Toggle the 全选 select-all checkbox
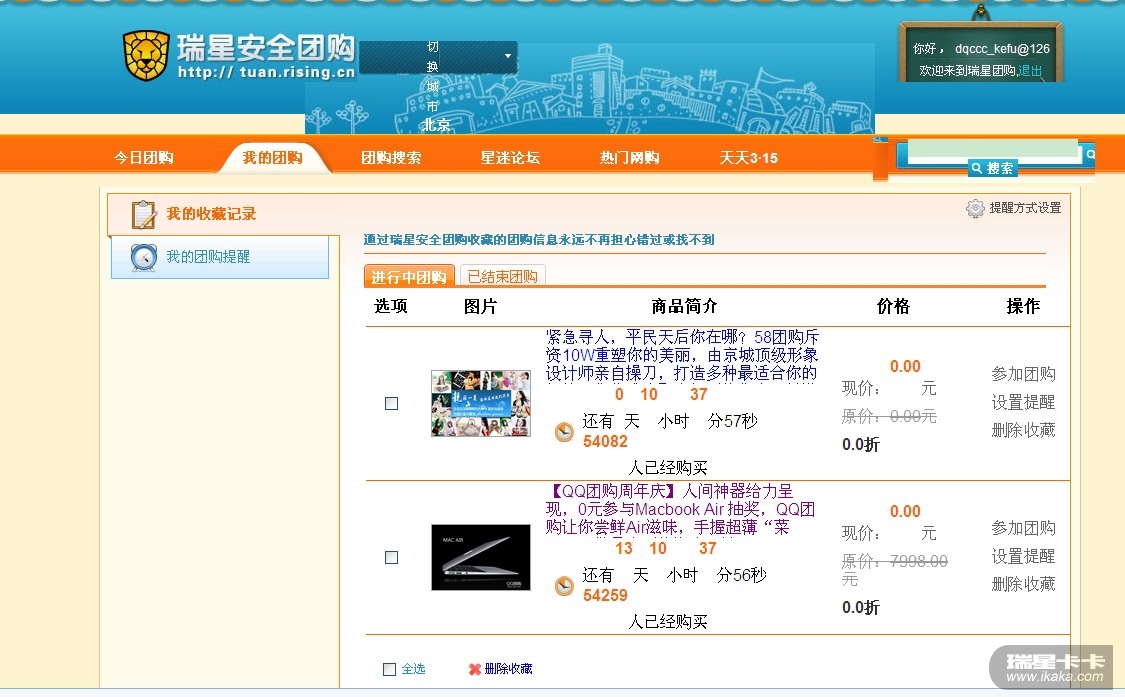 pos(389,669)
